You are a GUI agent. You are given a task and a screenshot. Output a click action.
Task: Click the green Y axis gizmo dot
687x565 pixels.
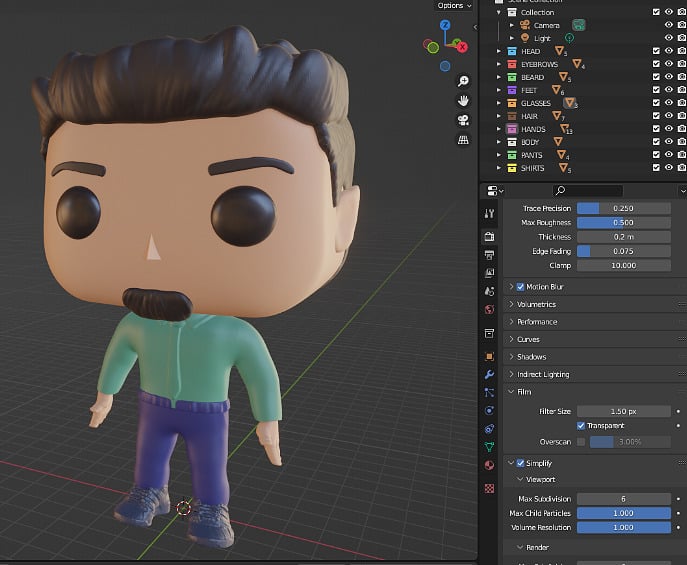click(x=433, y=47)
